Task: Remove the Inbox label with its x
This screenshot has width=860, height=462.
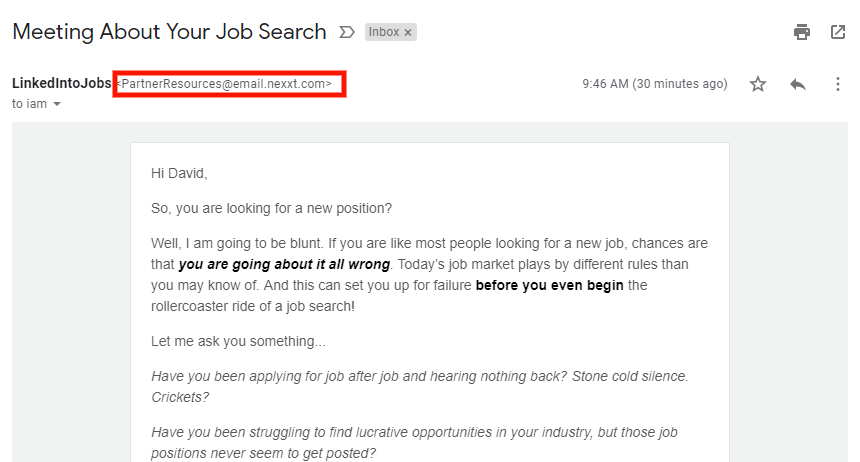Action: click(408, 33)
